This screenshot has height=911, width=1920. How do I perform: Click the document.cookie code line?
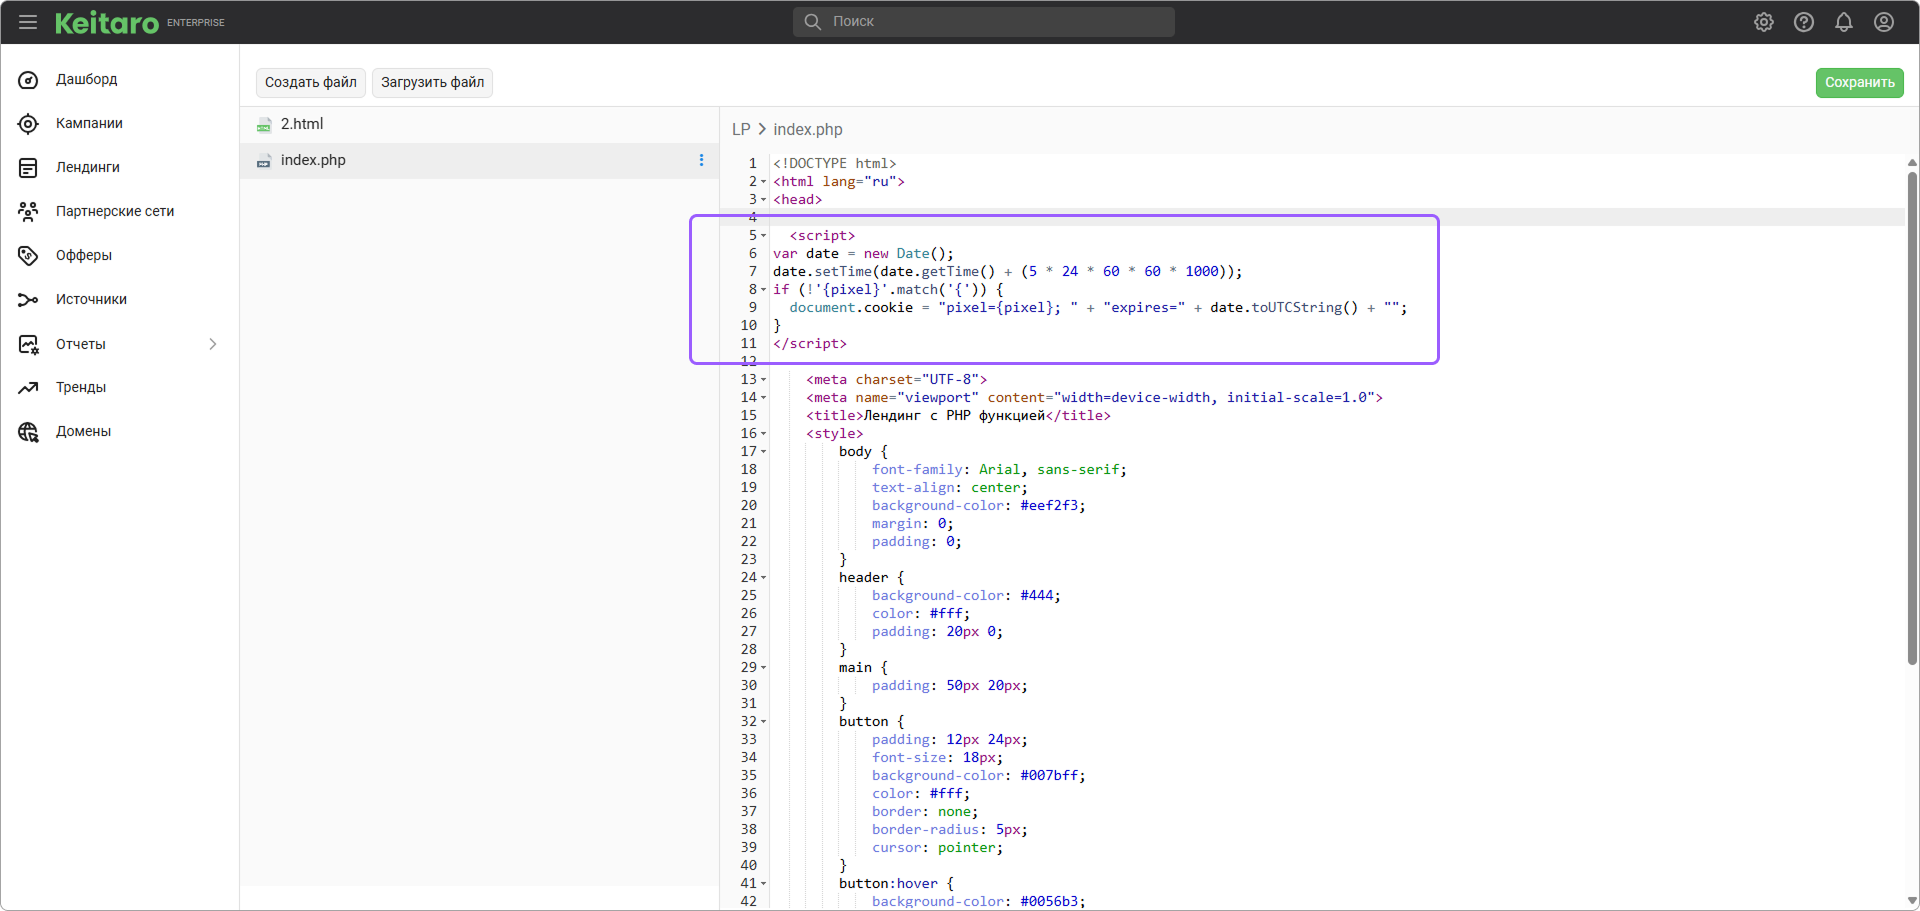tap(1098, 308)
